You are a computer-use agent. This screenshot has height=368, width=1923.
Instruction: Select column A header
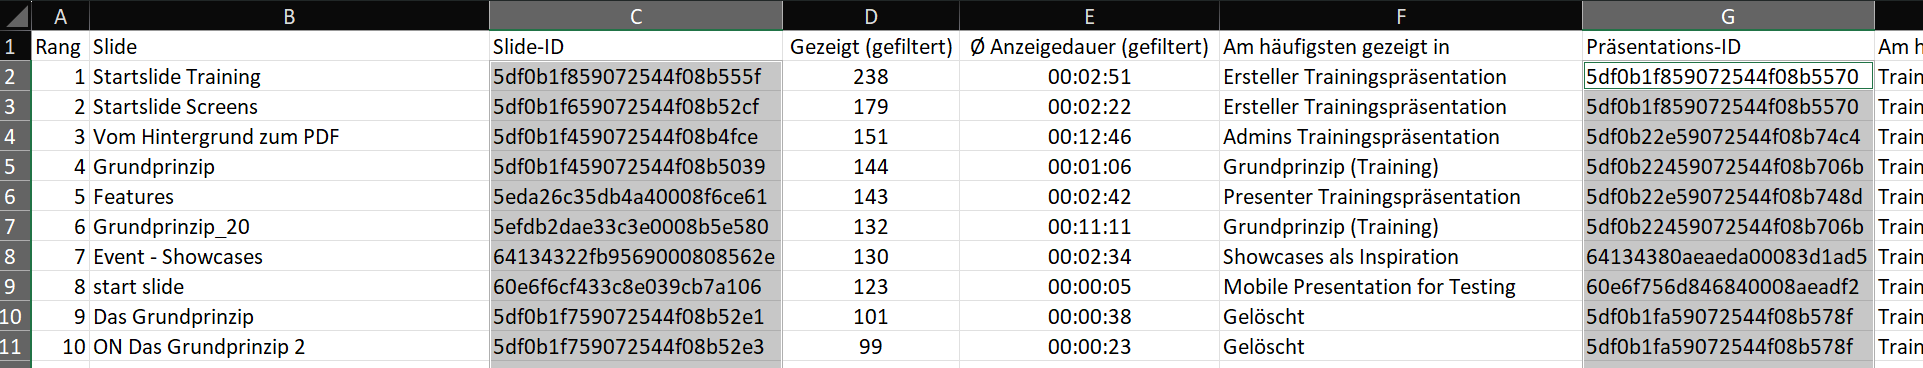61,16
